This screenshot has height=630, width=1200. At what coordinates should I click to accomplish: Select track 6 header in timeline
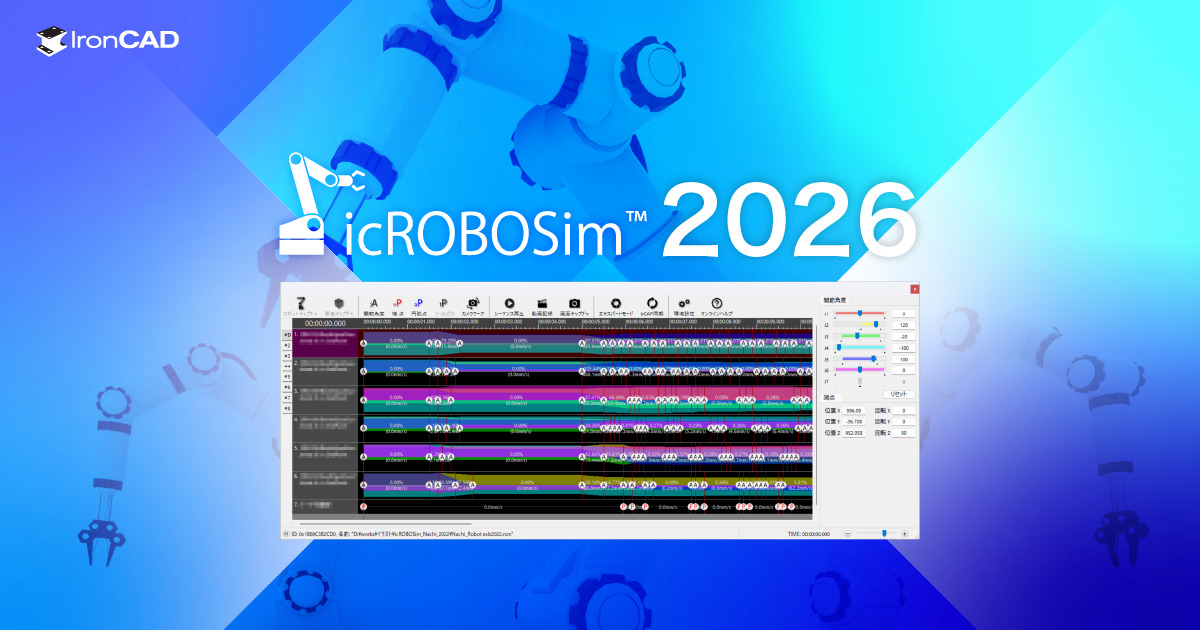tap(325, 484)
